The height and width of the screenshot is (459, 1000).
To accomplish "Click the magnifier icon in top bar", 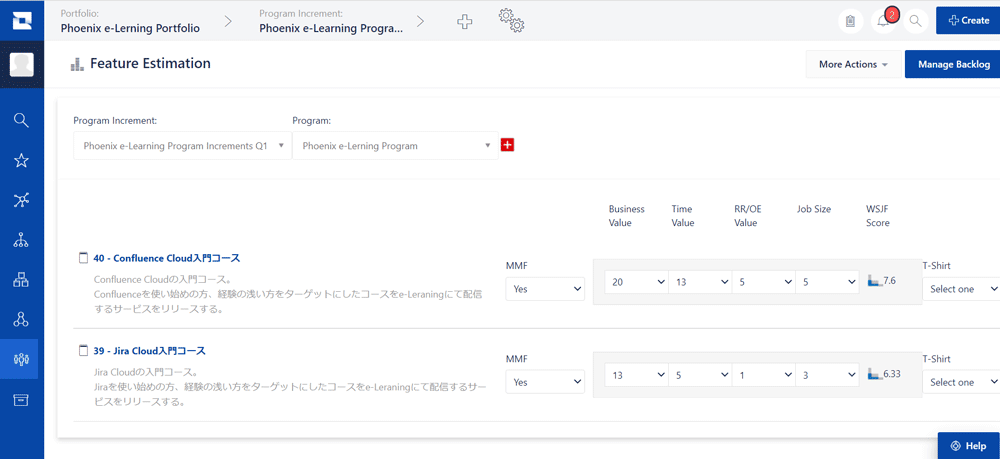I will [x=916, y=21].
